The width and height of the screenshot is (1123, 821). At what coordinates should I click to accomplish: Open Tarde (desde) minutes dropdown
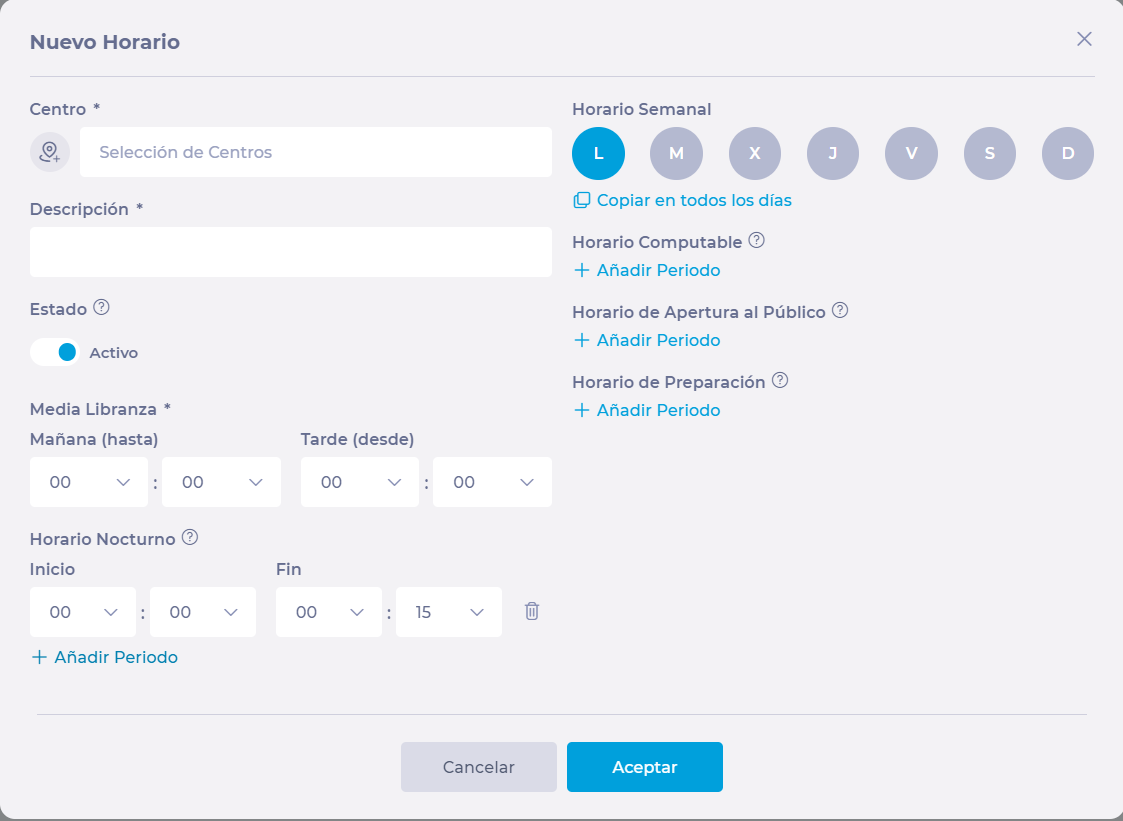tap(492, 482)
